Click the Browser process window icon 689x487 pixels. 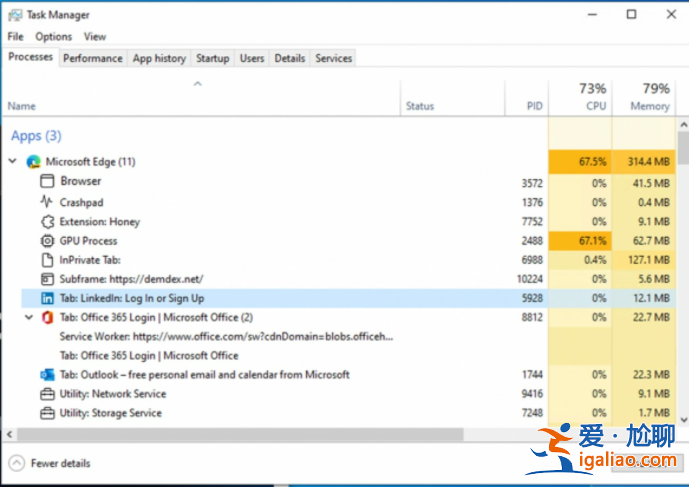coord(47,181)
